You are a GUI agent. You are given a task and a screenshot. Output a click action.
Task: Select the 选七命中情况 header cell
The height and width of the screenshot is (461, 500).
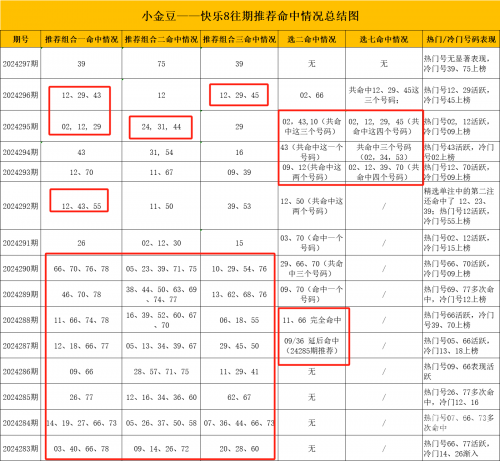[x=384, y=39]
